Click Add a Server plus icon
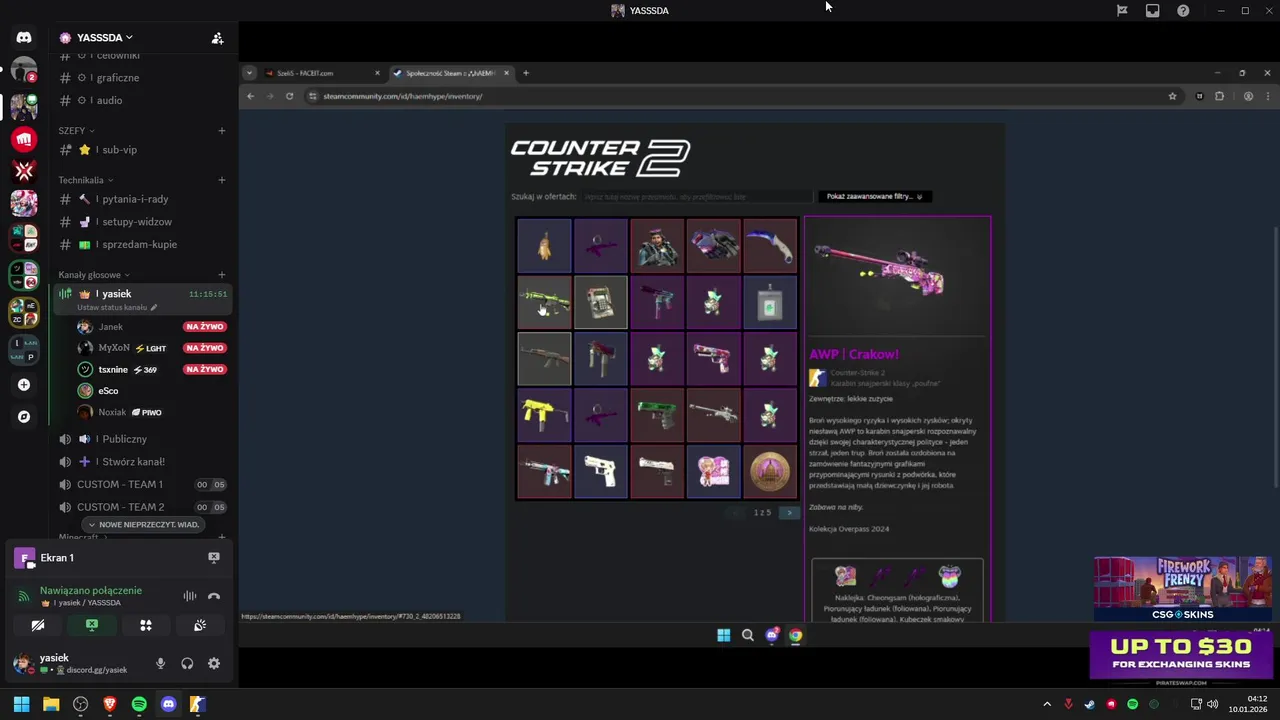Screen dimensions: 1280x720 (x=24, y=385)
